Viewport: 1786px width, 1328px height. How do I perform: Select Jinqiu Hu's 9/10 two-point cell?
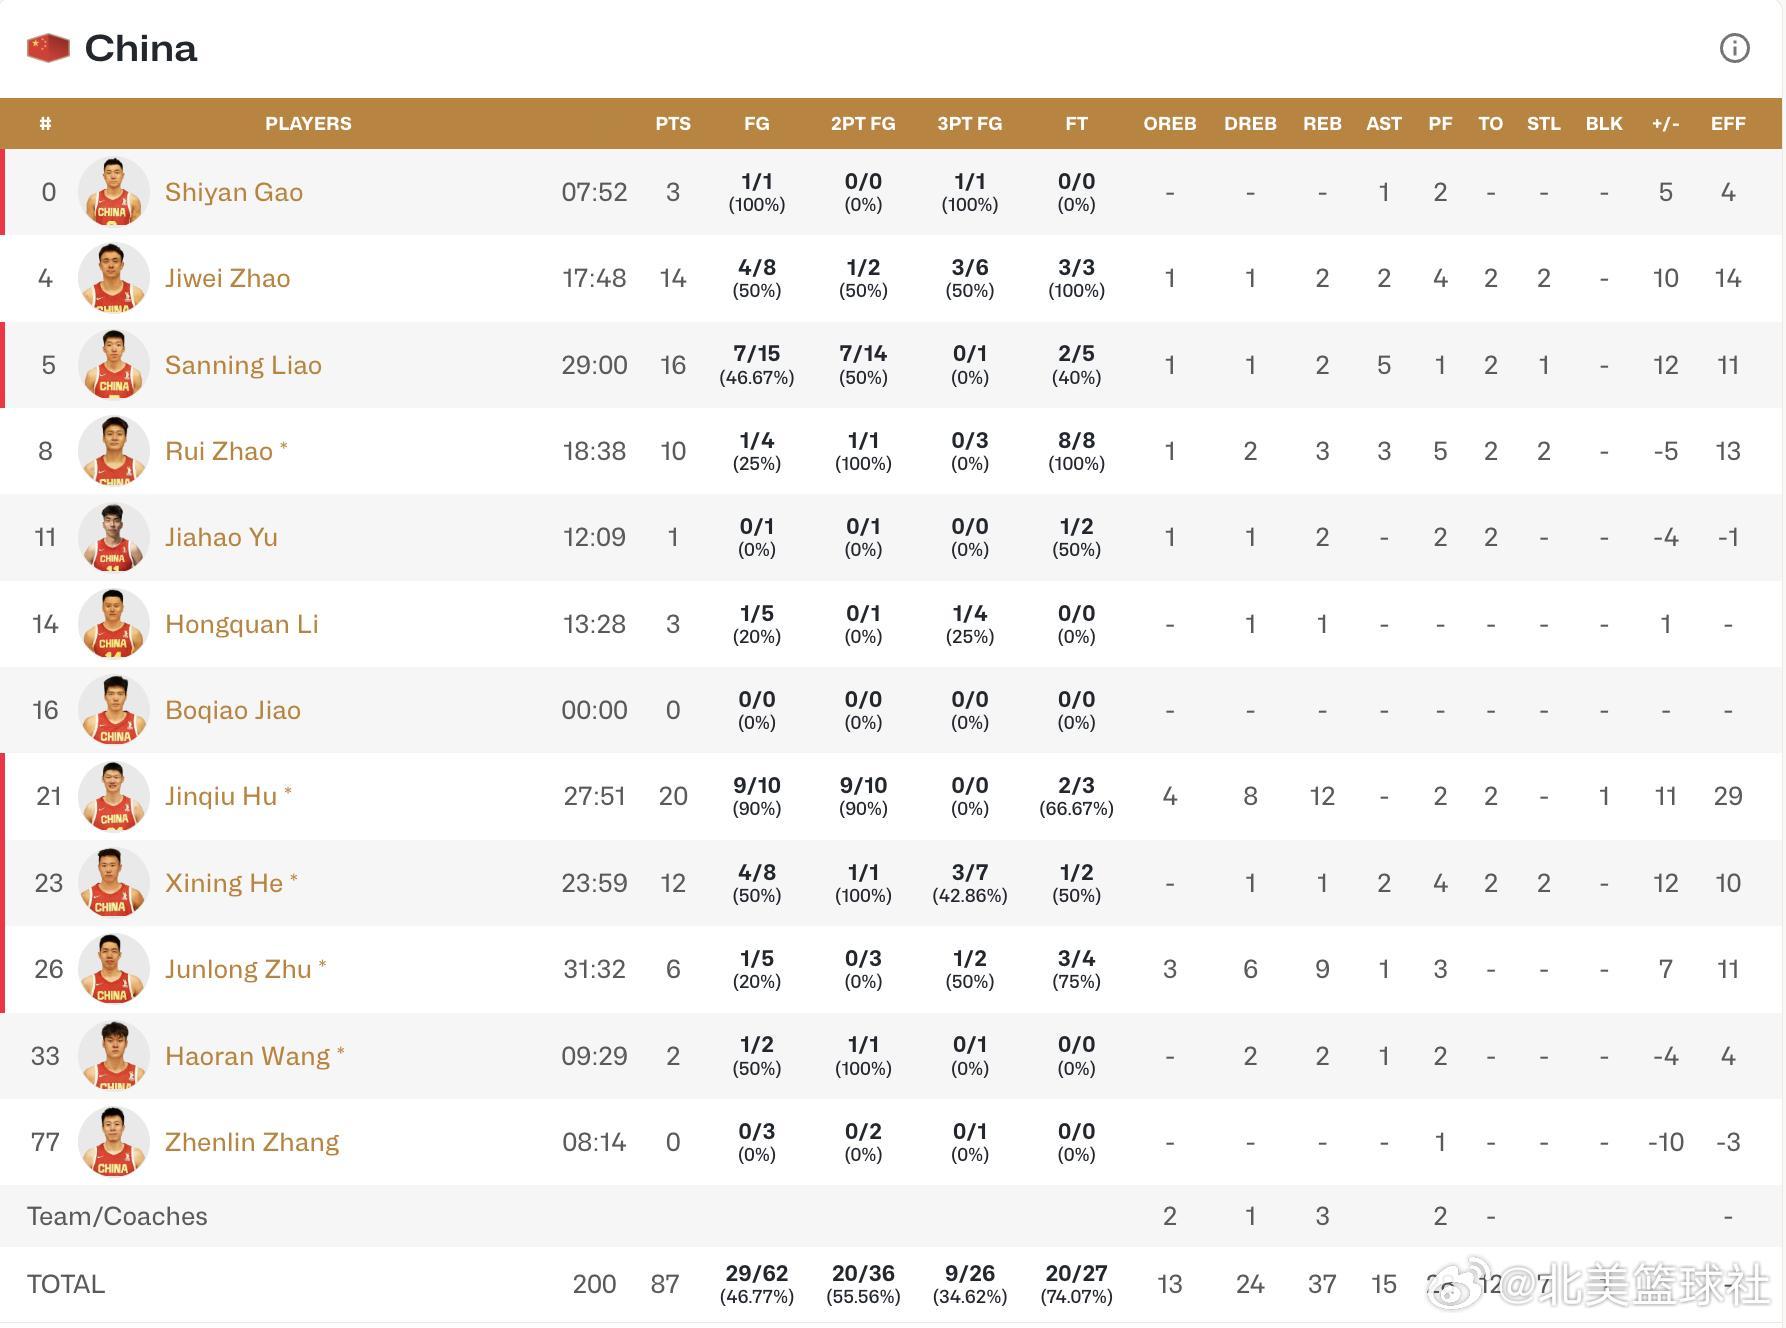tap(863, 796)
